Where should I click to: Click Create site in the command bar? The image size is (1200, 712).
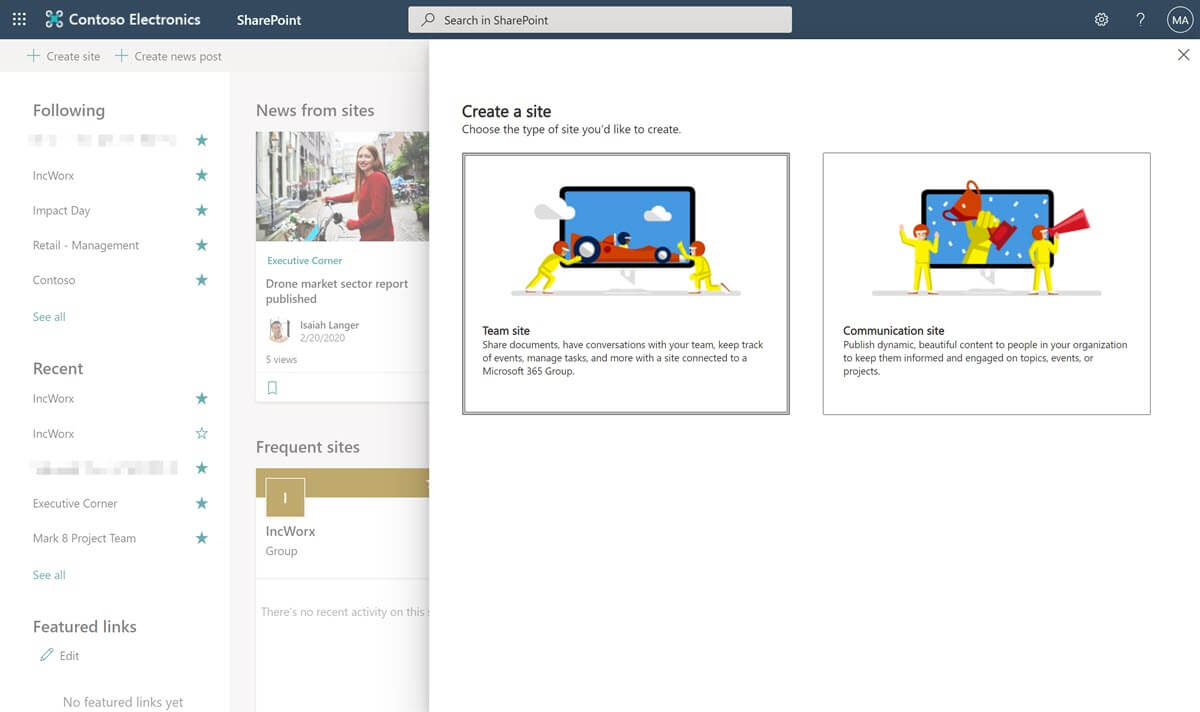tap(64, 56)
